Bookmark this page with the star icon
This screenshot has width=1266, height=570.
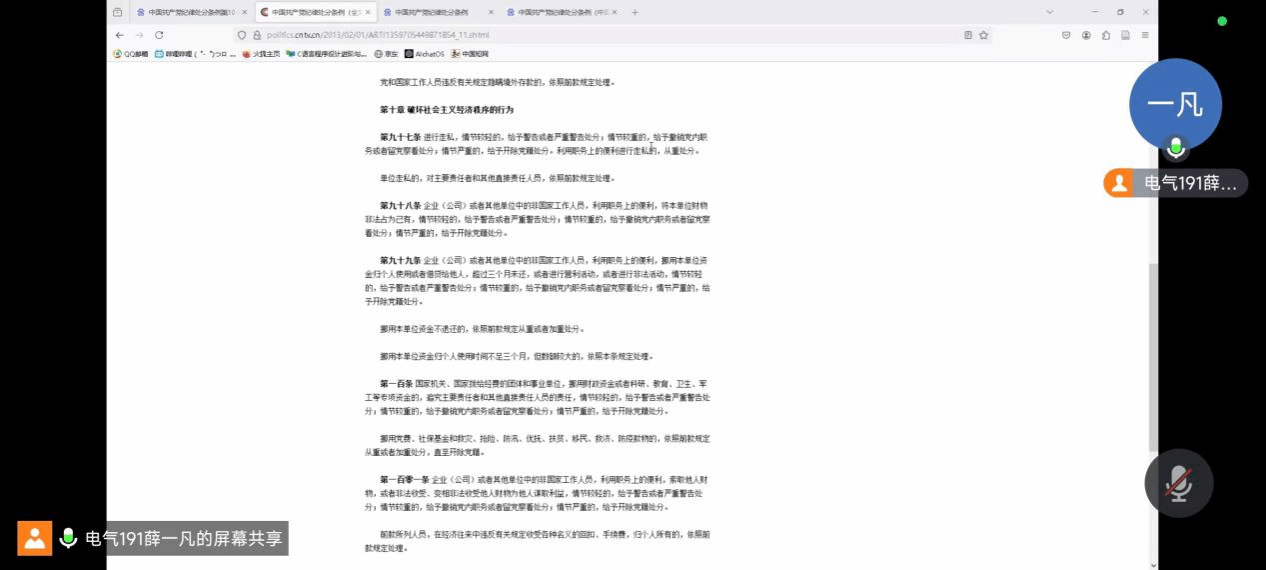[x=984, y=34]
